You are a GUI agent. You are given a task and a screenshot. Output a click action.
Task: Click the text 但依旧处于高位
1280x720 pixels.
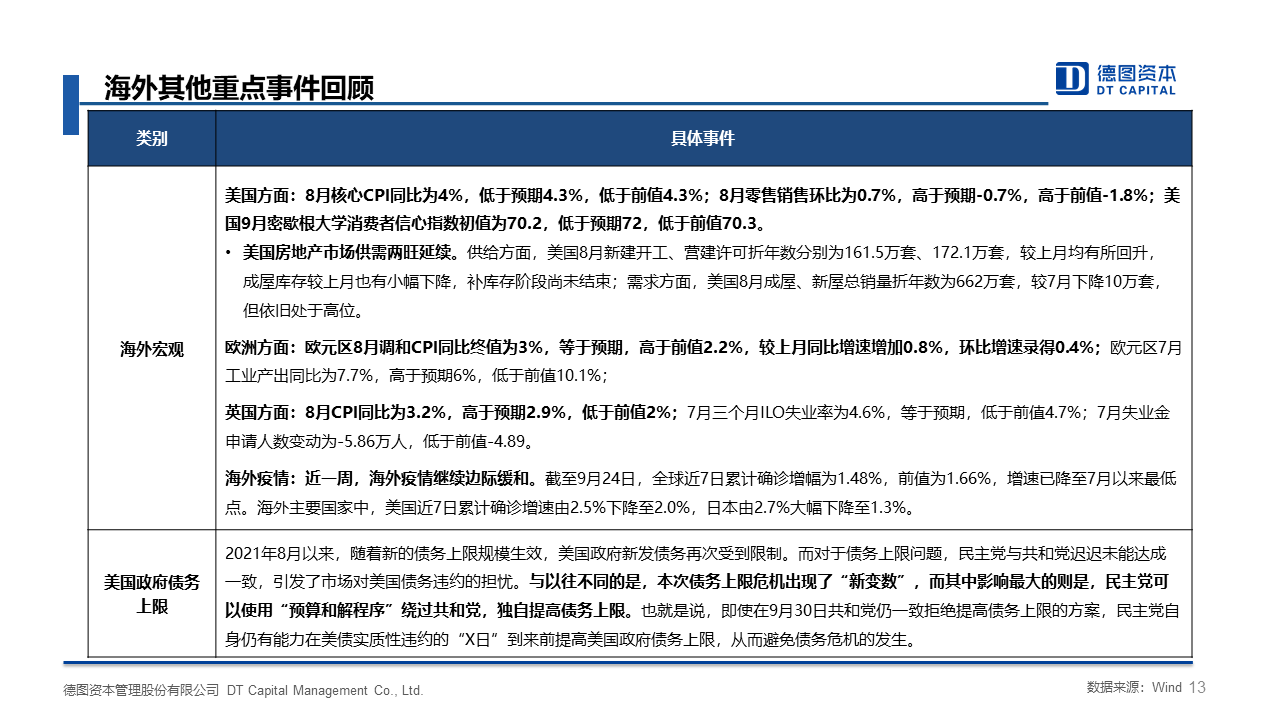[299, 310]
